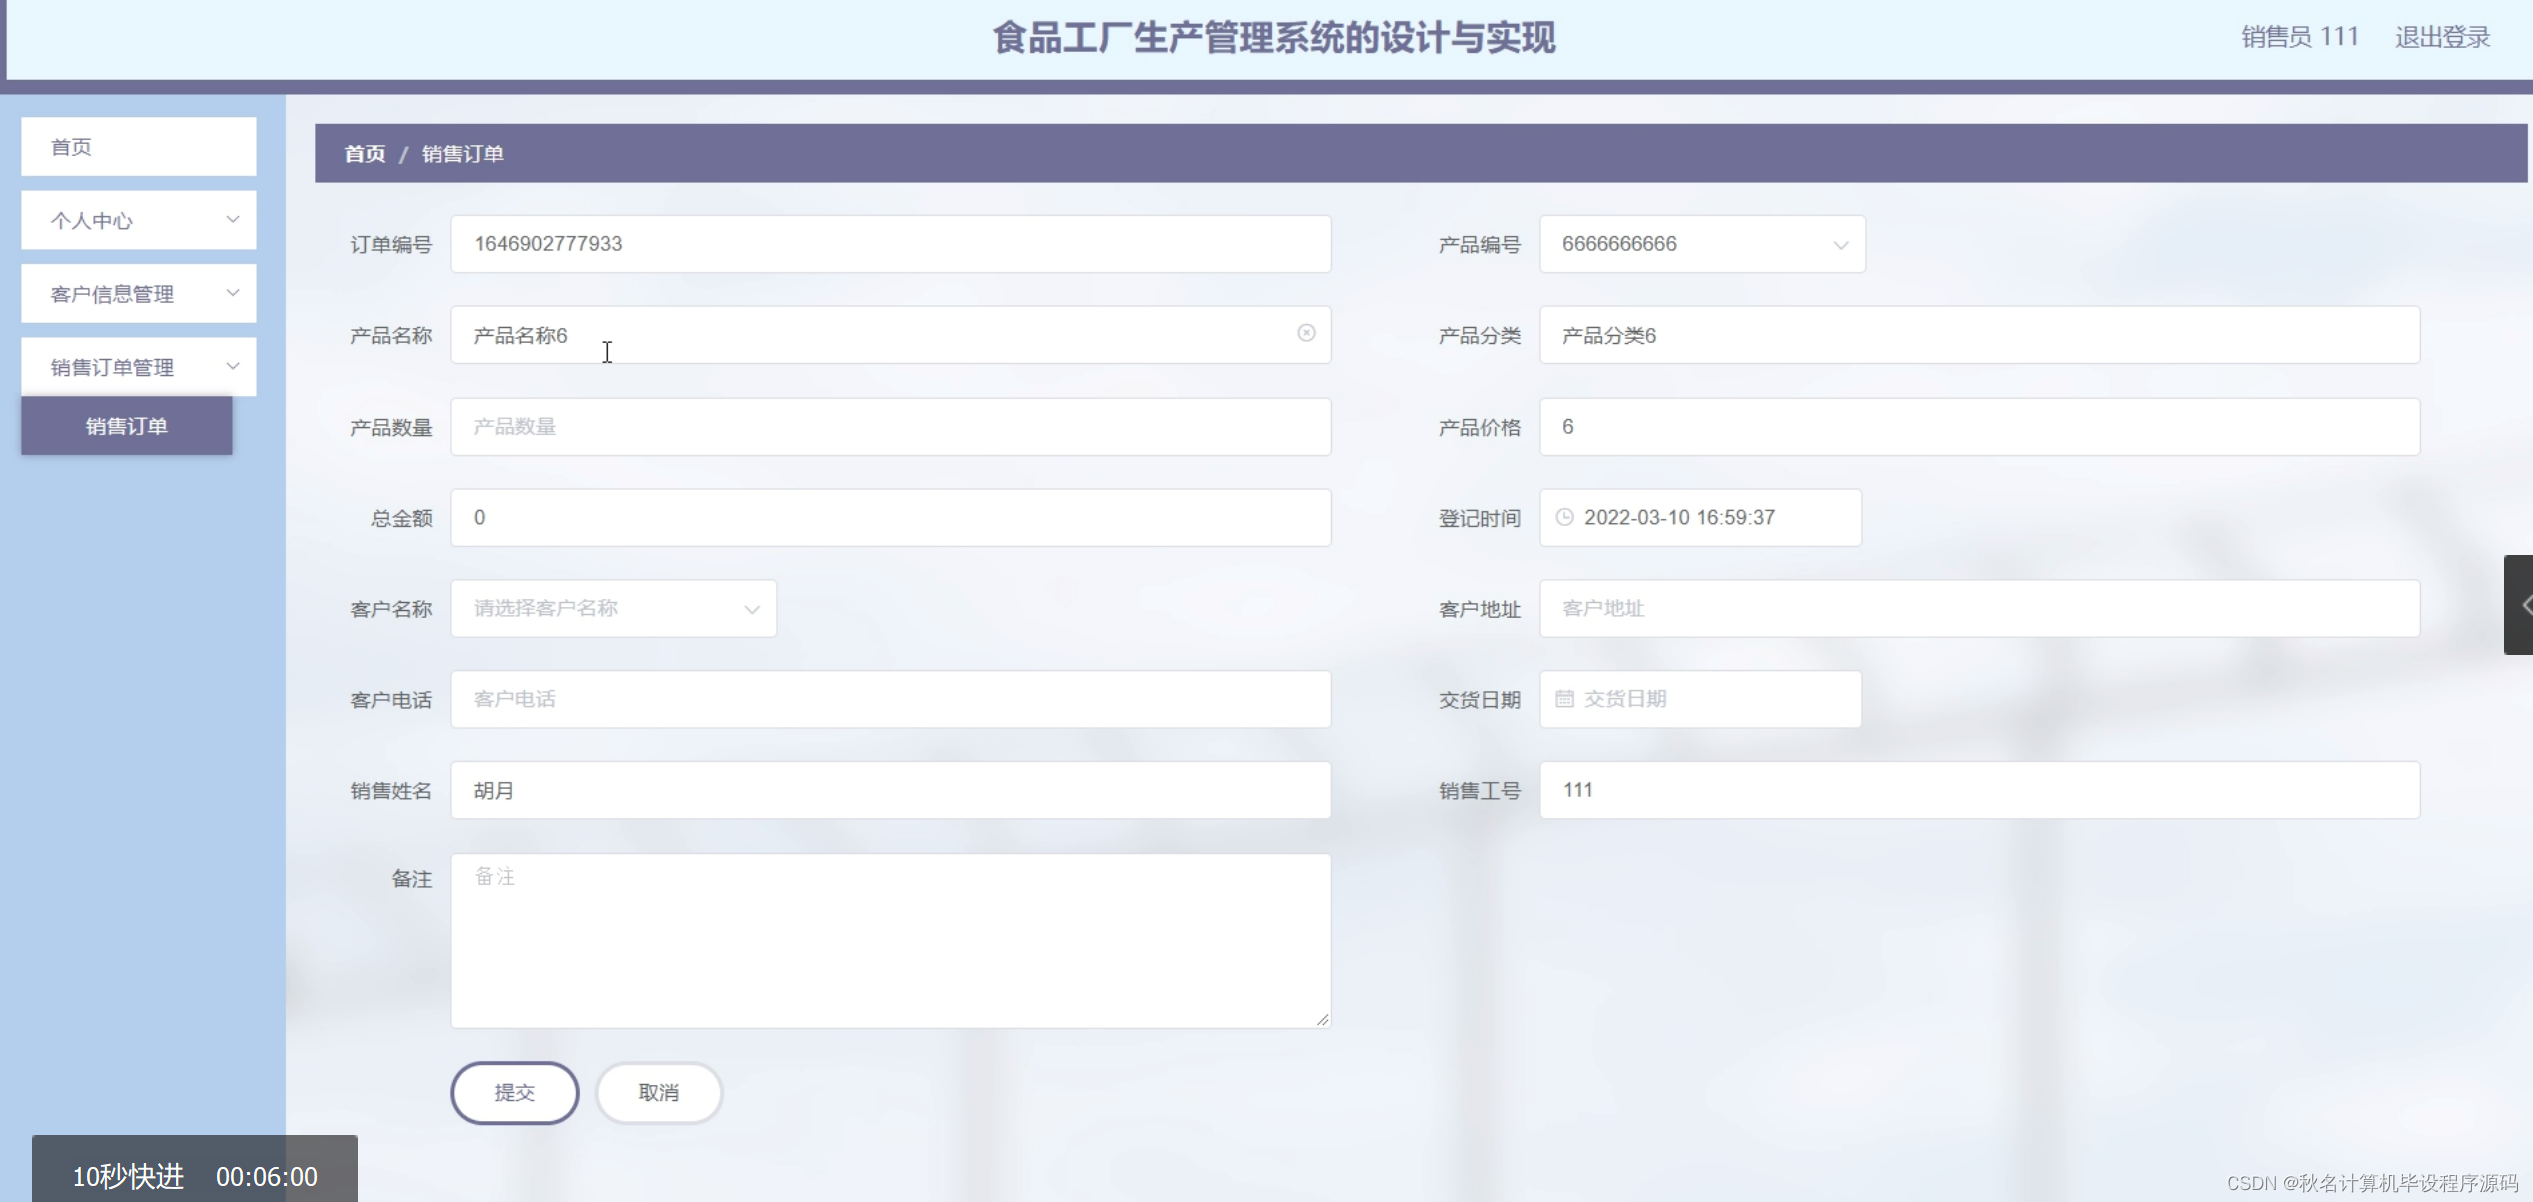
Task: Click the calendar icon in 交货日期 field
Action: pos(1565,699)
